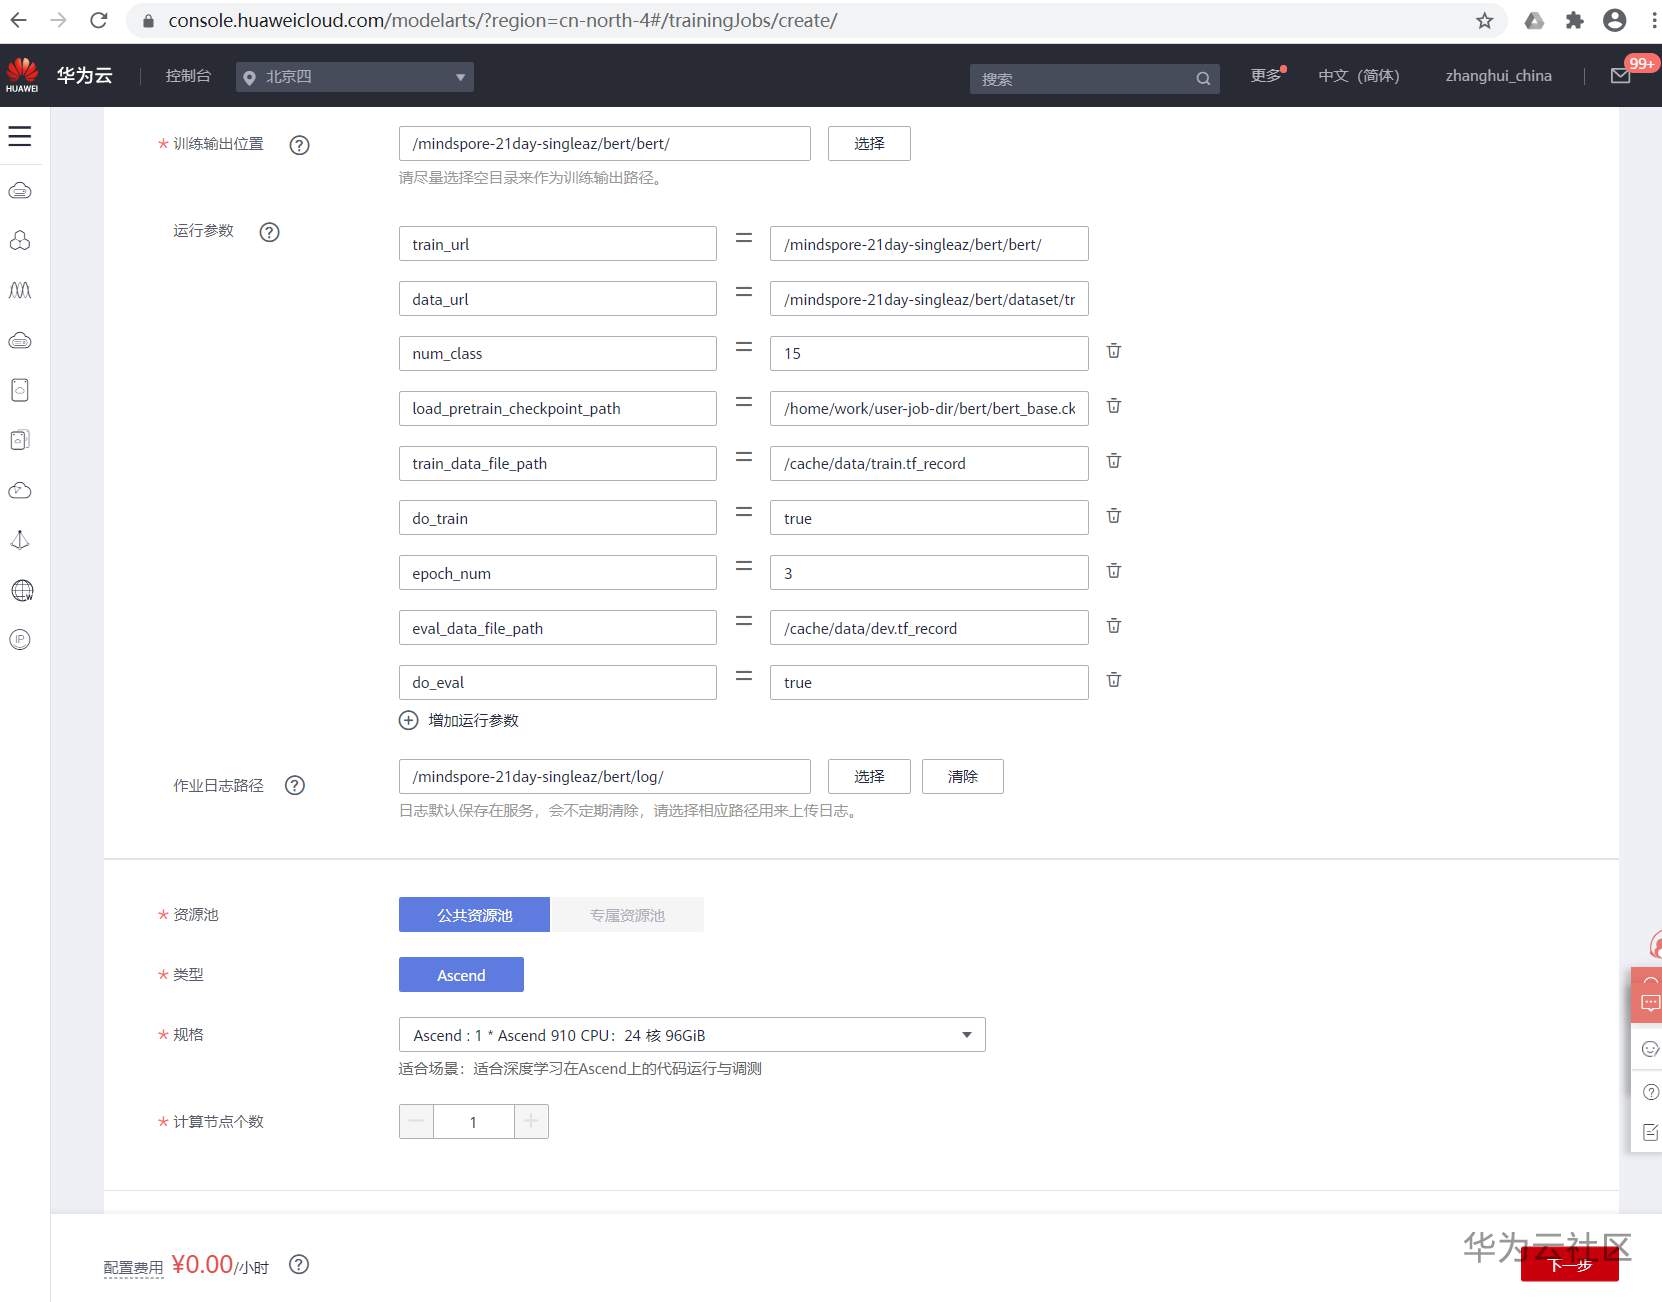Reload the browser page
This screenshot has width=1662, height=1302.
98,20
